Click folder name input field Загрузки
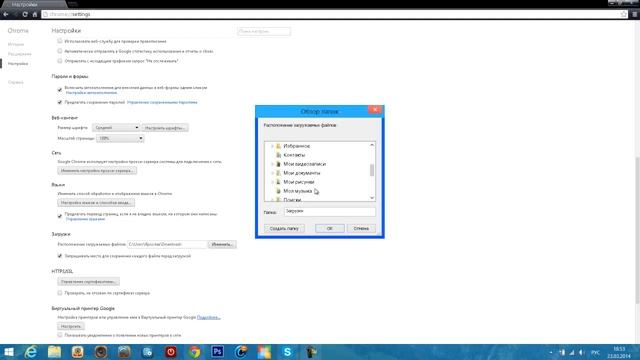The height and width of the screenshot is (360, 640). pyautogui.click(x=330, y=211)
